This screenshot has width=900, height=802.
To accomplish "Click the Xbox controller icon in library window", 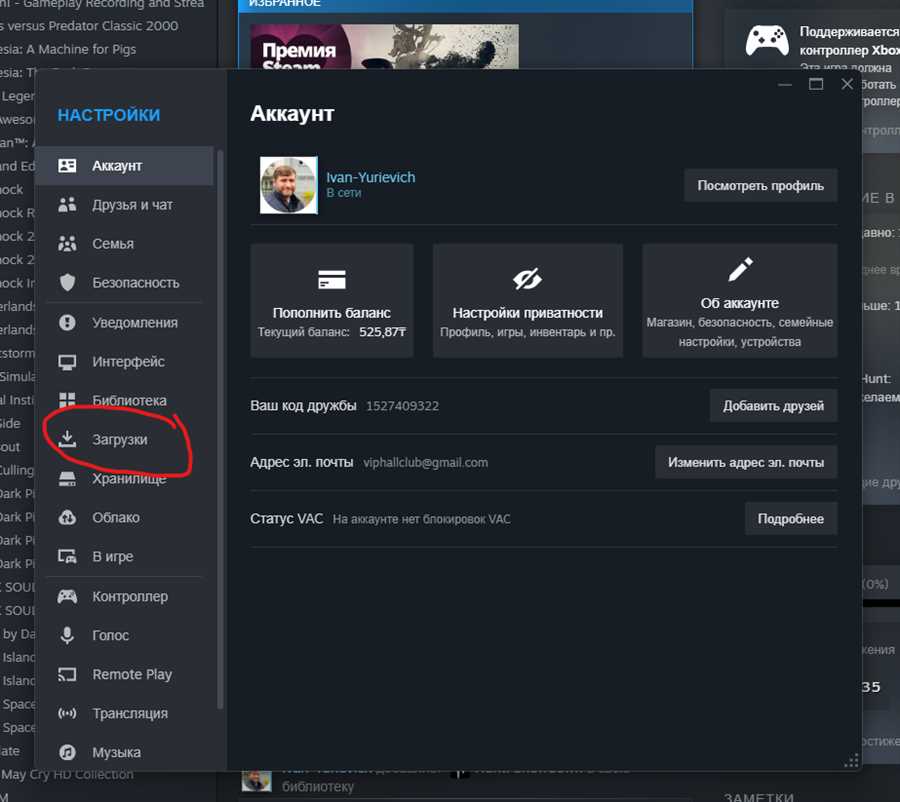I will [x=767, y=40].
